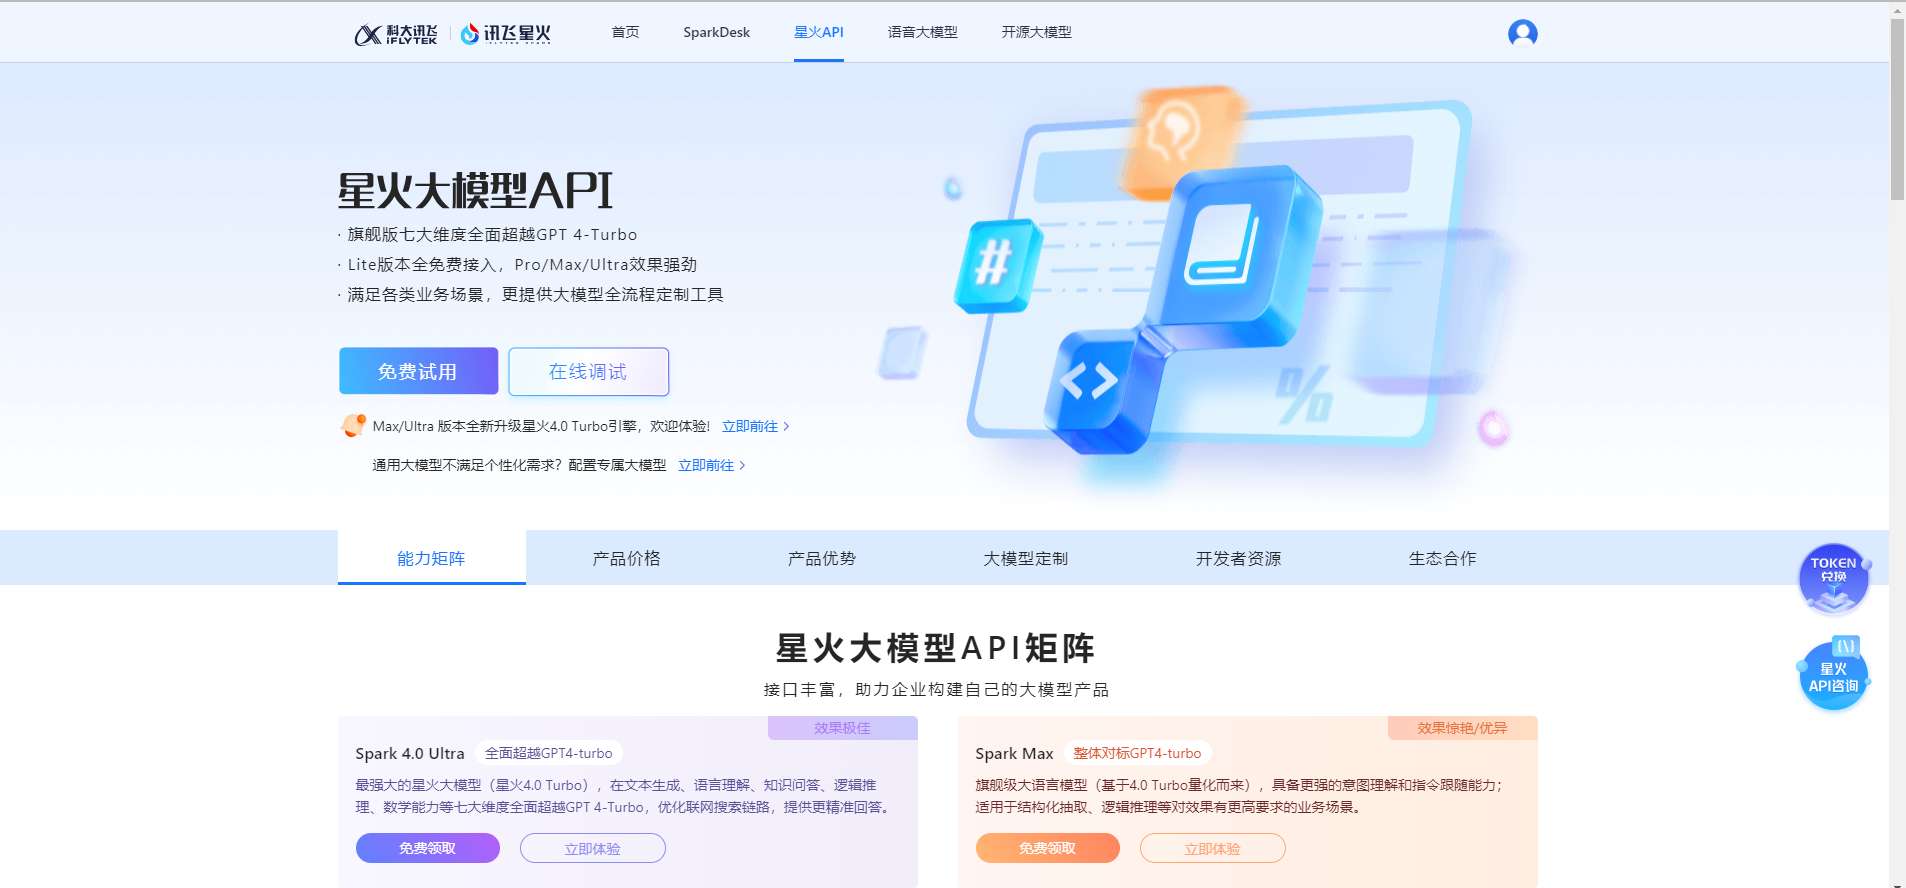The height and width of the screenshot is (888, 1906).
Task: Click 免费领取 on Spark Max card
Action: (1047, 848)
